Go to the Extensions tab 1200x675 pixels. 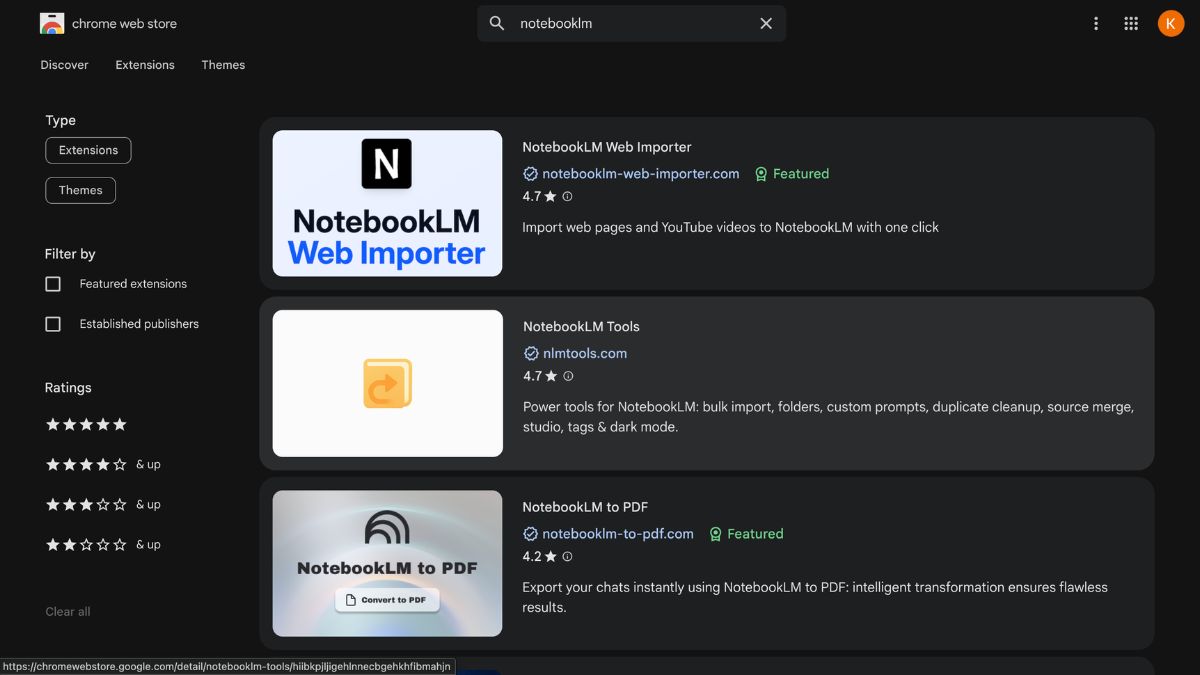(x=145, y=65)
